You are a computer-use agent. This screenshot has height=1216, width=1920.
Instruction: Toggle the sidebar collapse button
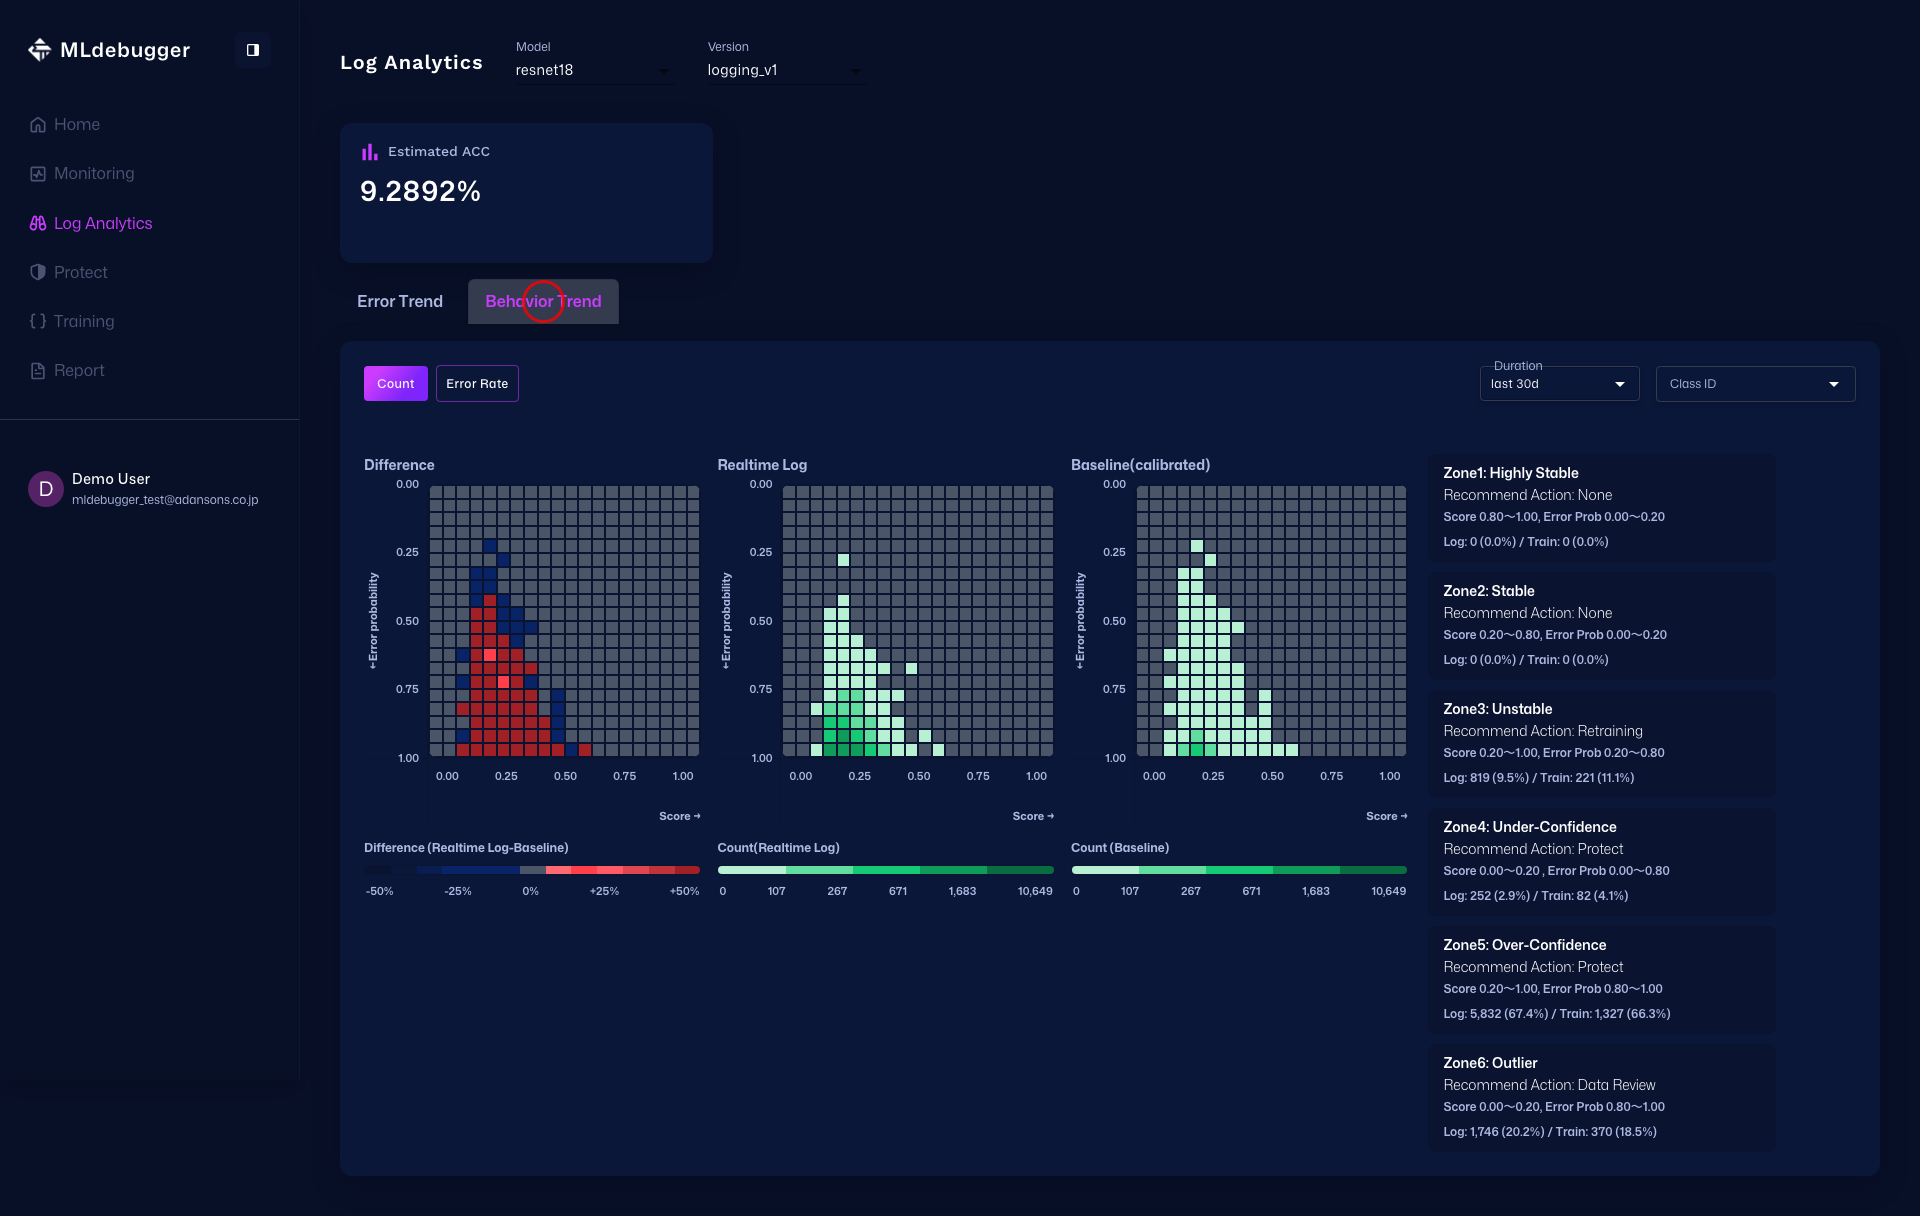click(252, 49)
